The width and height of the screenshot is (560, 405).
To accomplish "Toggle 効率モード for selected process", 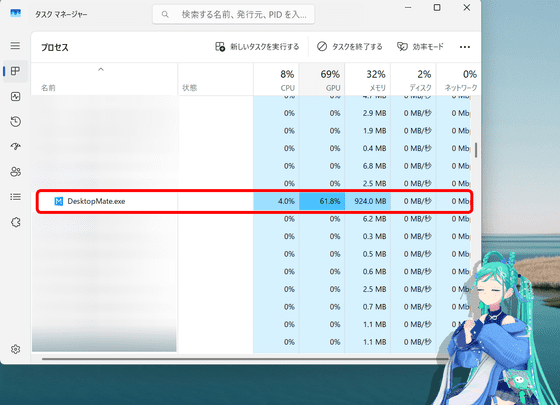I will coord(420,47).
